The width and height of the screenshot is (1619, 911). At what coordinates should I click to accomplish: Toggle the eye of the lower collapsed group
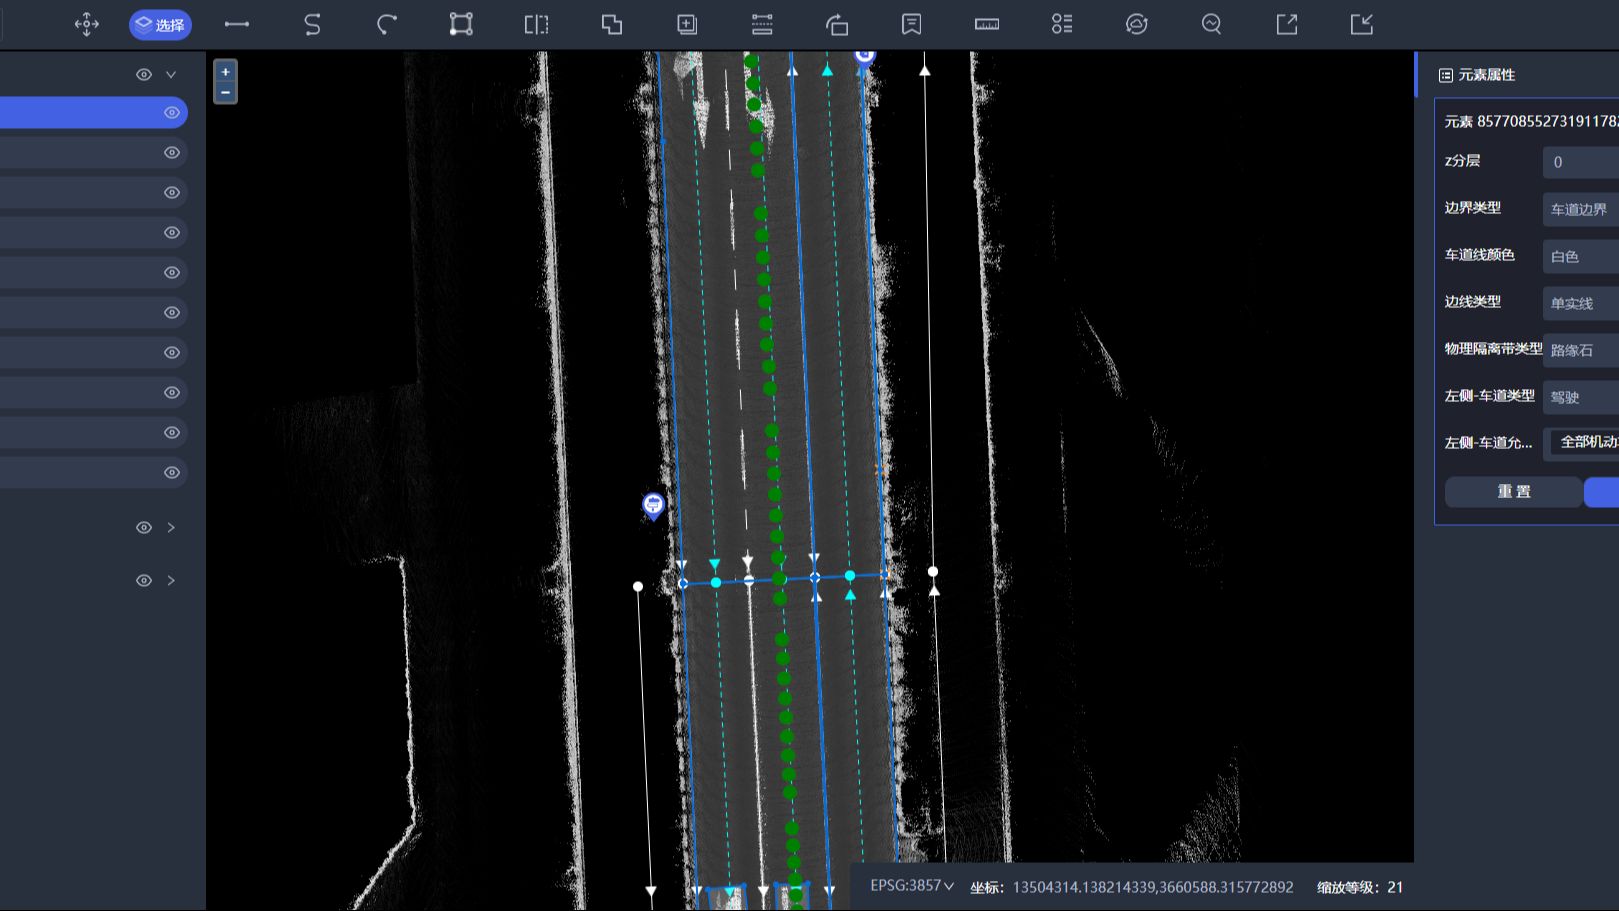pyautogui.click(x=144, y=581)
